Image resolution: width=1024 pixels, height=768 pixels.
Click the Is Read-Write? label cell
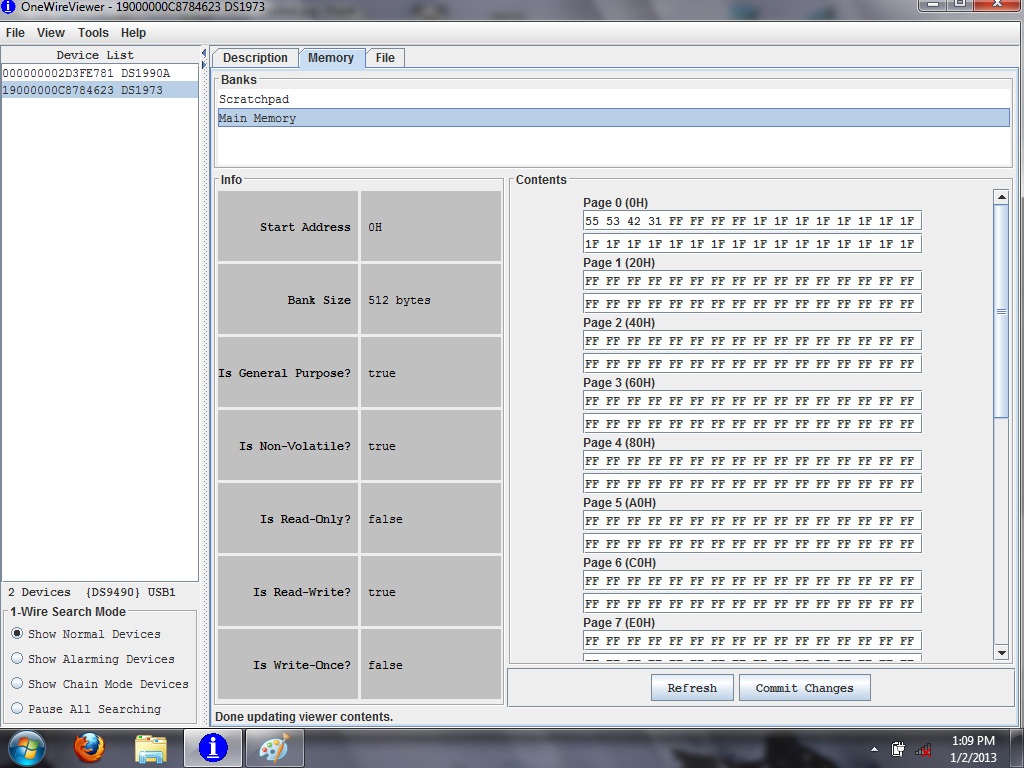tap(288, 592)
